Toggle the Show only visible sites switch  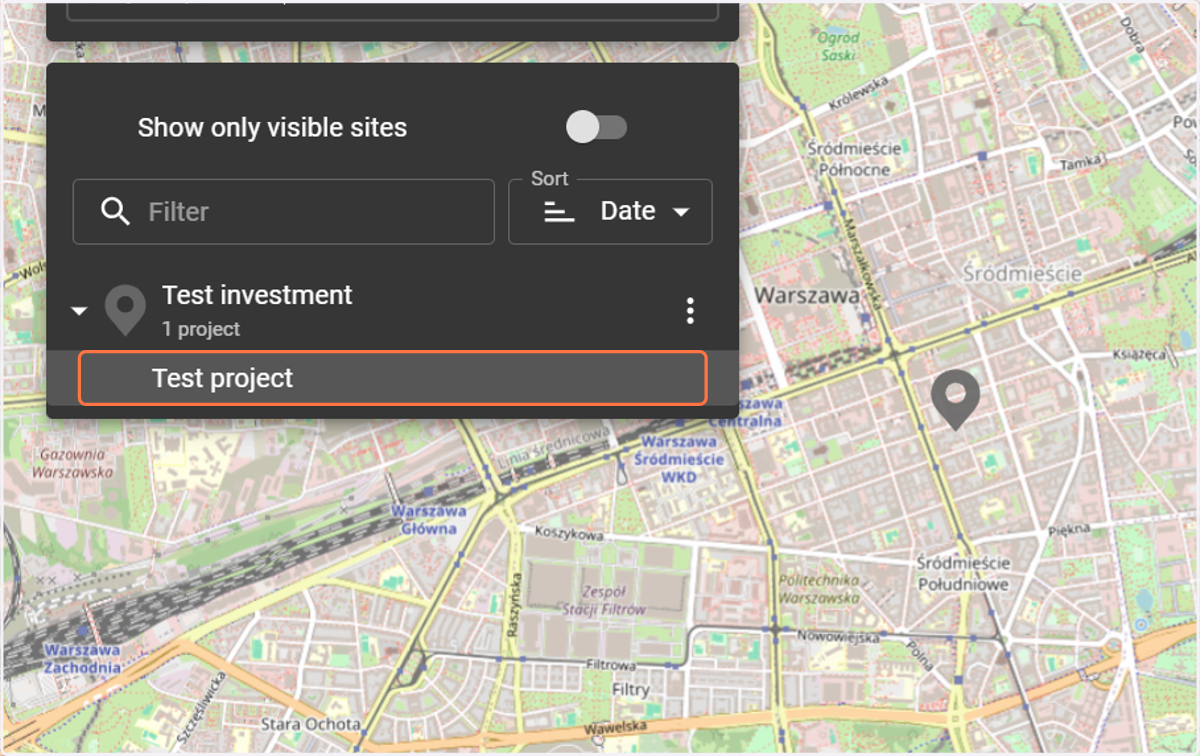pyautogui.click(x=596, y=127)
